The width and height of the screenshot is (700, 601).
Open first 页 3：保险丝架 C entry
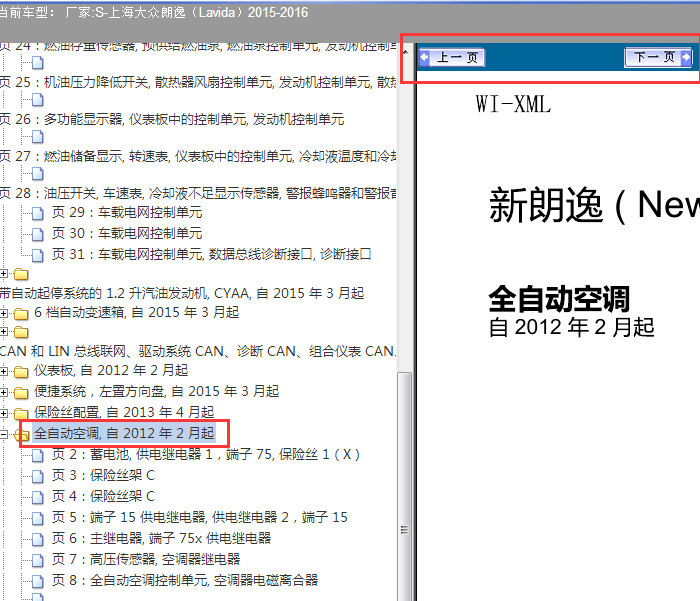pyautogui.click(x=103, y=475)
